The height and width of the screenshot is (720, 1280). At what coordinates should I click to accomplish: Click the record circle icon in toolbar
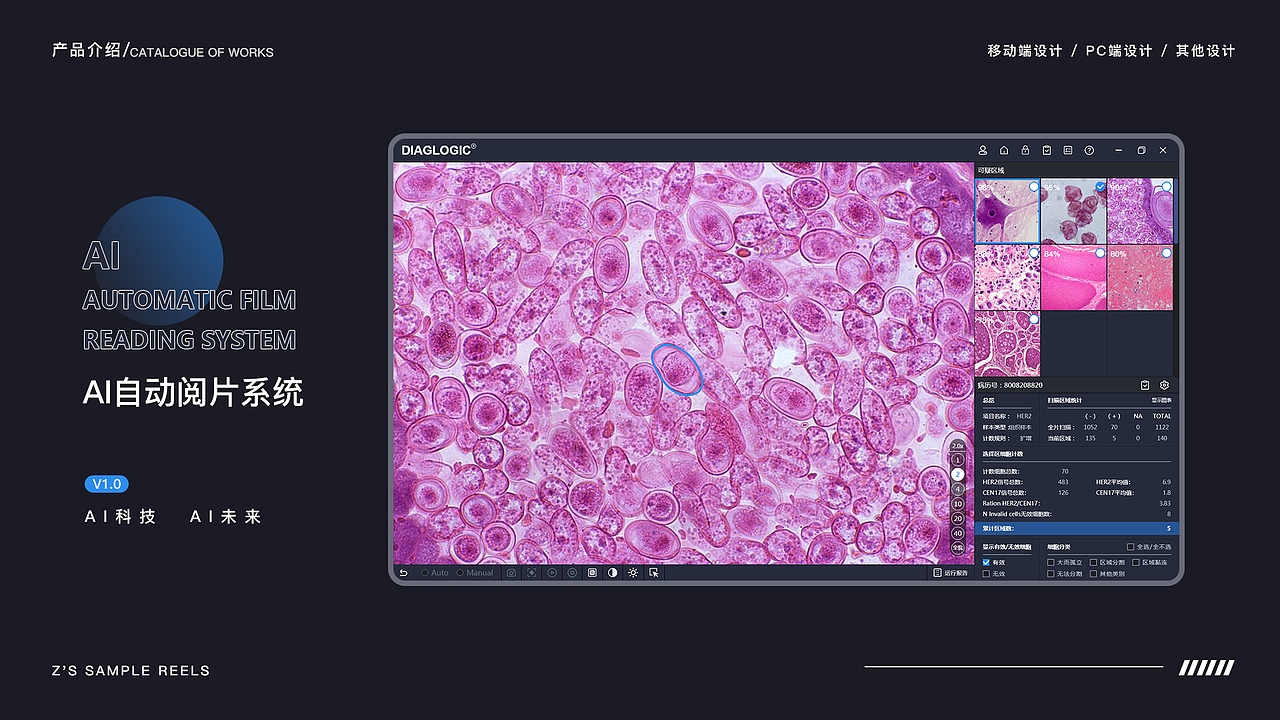click(572, 573)
